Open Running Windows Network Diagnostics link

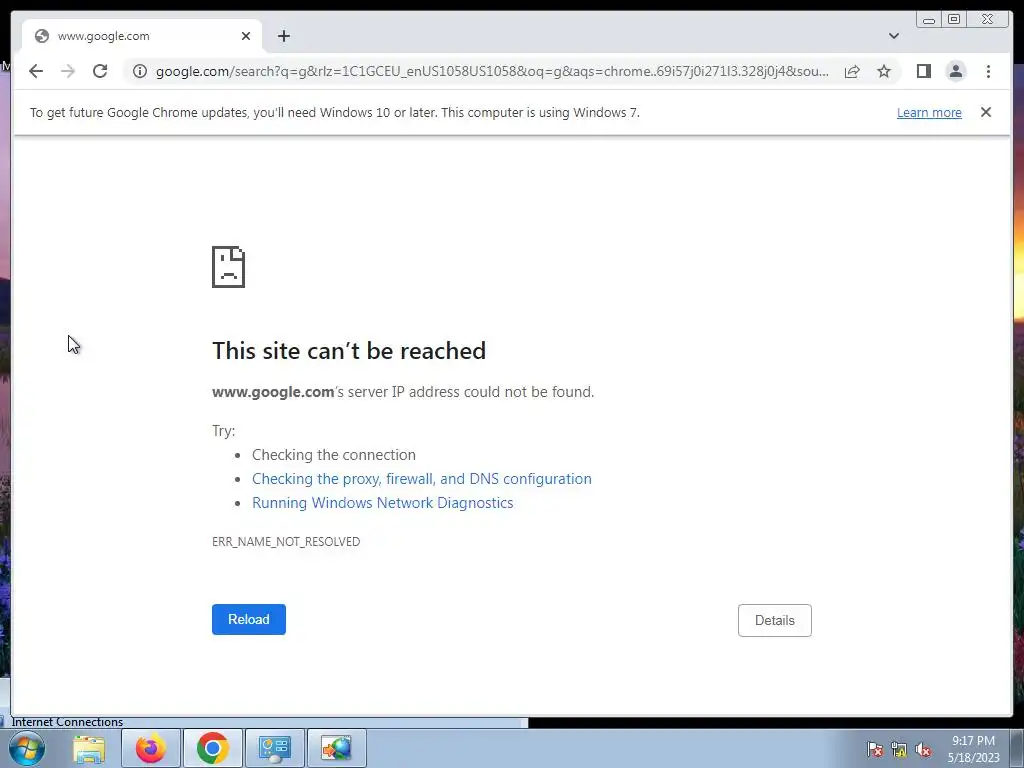383,503
